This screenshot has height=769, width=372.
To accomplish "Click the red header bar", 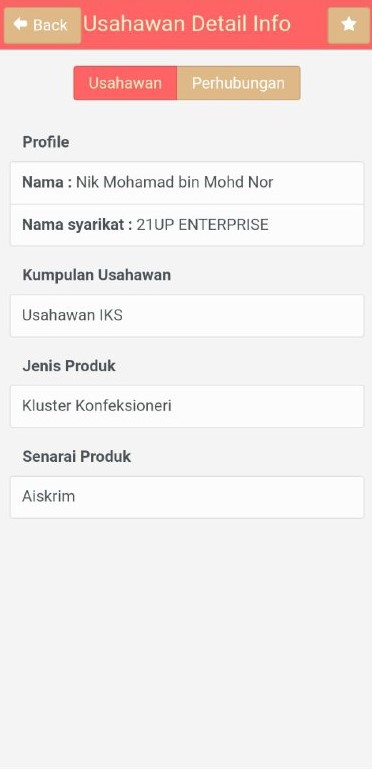I will (x=186, y=25).
